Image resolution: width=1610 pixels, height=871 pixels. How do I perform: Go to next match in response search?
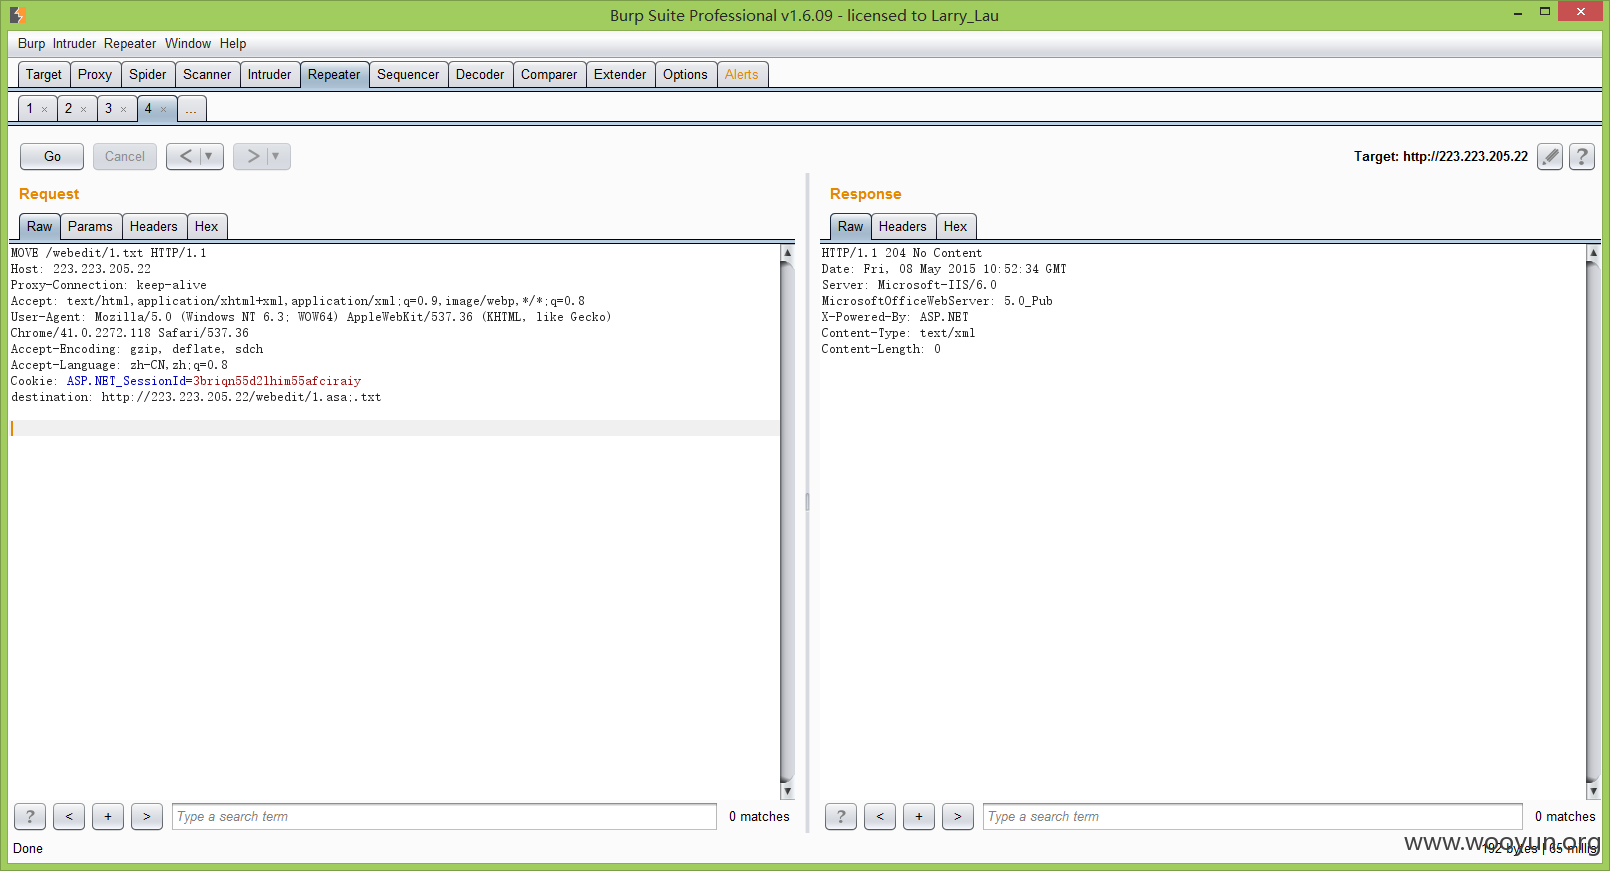pyautogui.click(x=958, y=817)
